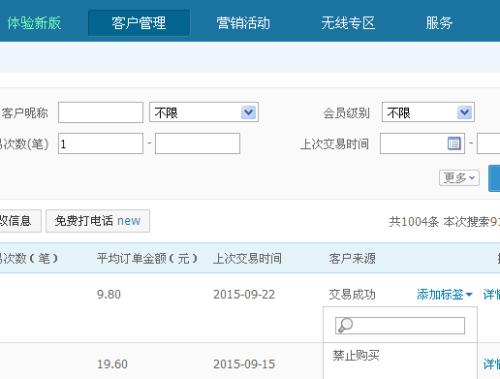Open the 服务 menu item
This screenshot has height=379, width=500.
[439, 23]
